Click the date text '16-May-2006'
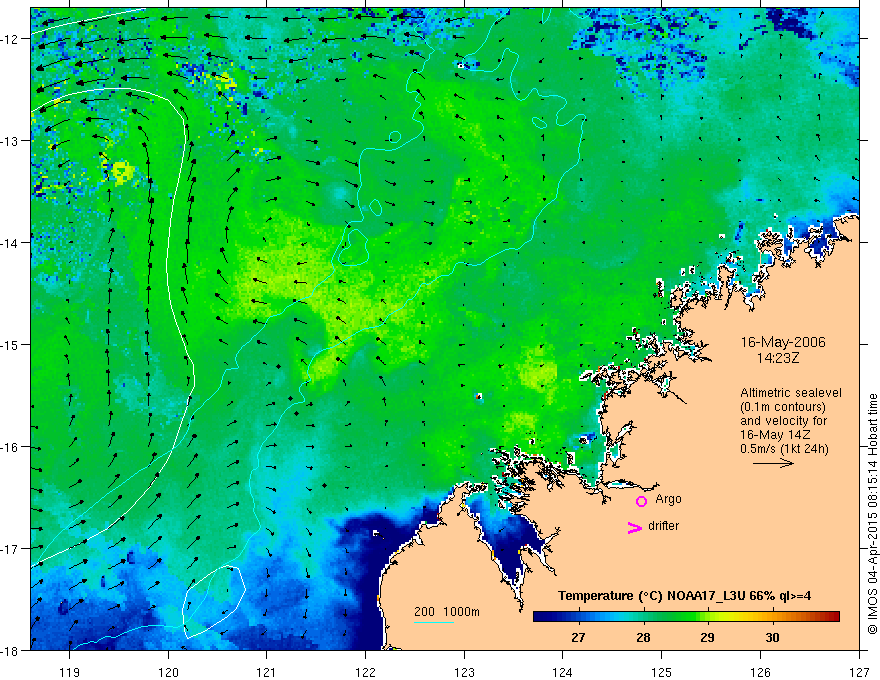The height and width of the screenshot is (680, 880). click(783, 342)
